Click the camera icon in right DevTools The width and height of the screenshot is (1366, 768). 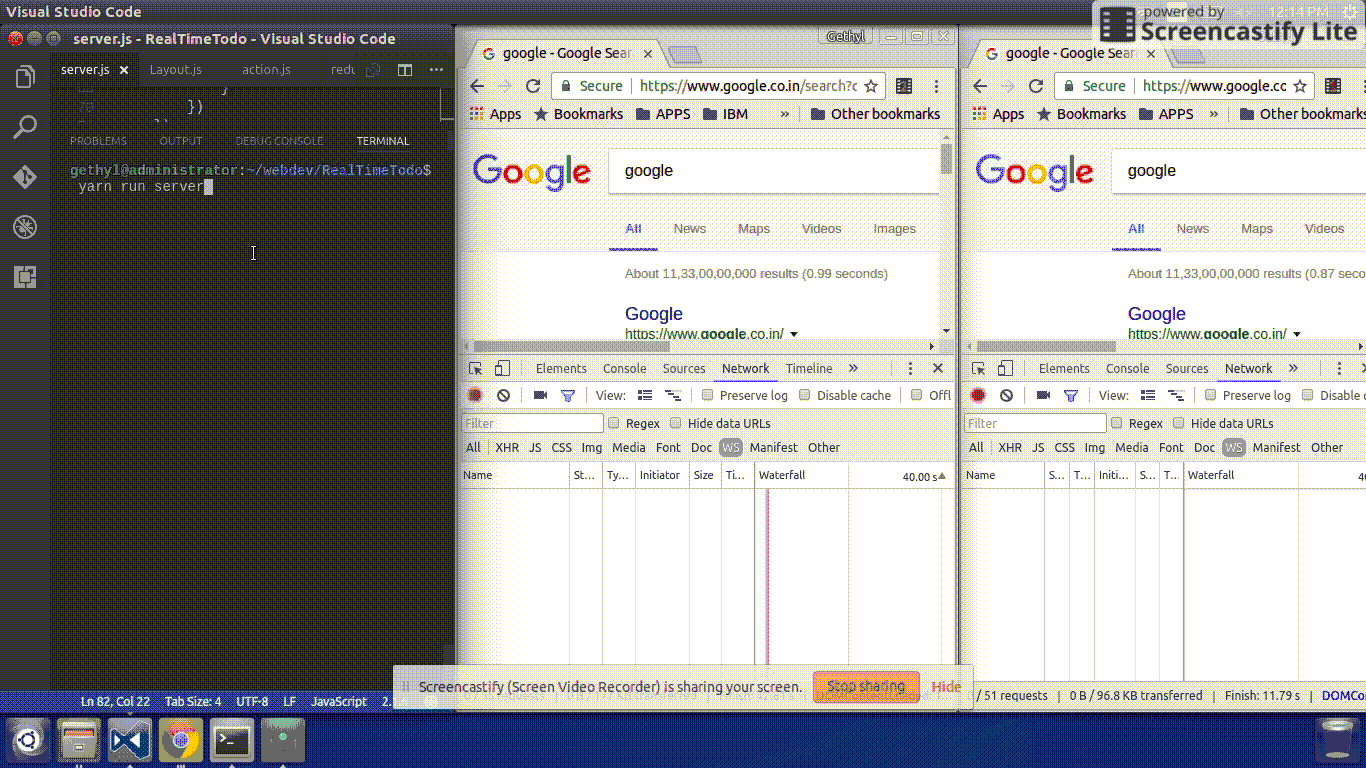pos(1043,396)
